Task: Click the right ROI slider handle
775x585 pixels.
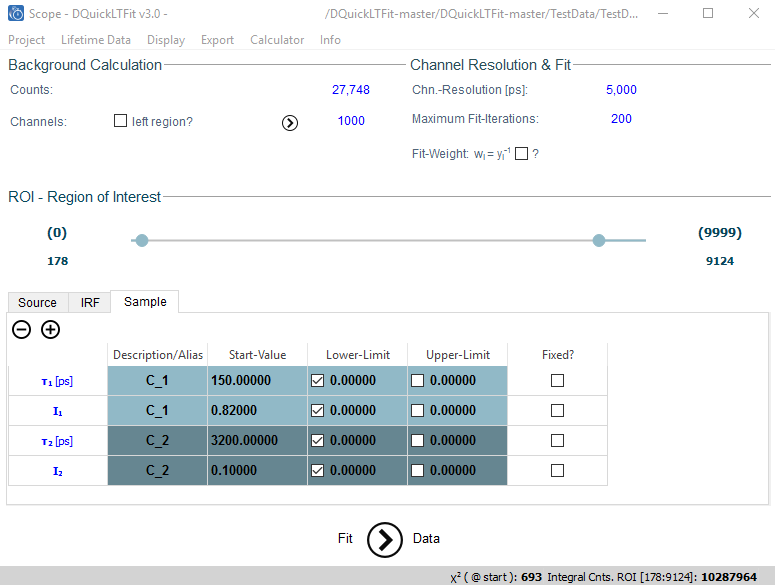Action: tap(599, 240)
